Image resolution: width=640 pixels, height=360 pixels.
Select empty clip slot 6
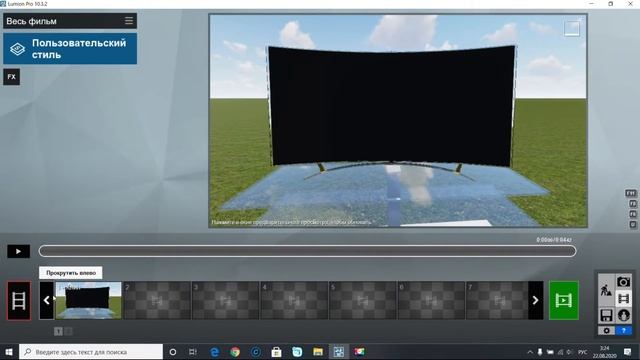click(x=431, y=300)
